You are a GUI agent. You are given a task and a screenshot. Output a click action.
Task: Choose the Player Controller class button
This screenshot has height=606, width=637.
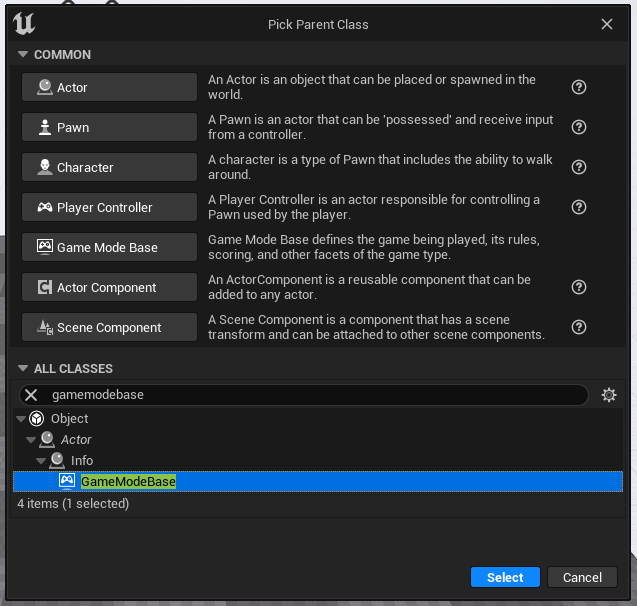coord(109,208)
